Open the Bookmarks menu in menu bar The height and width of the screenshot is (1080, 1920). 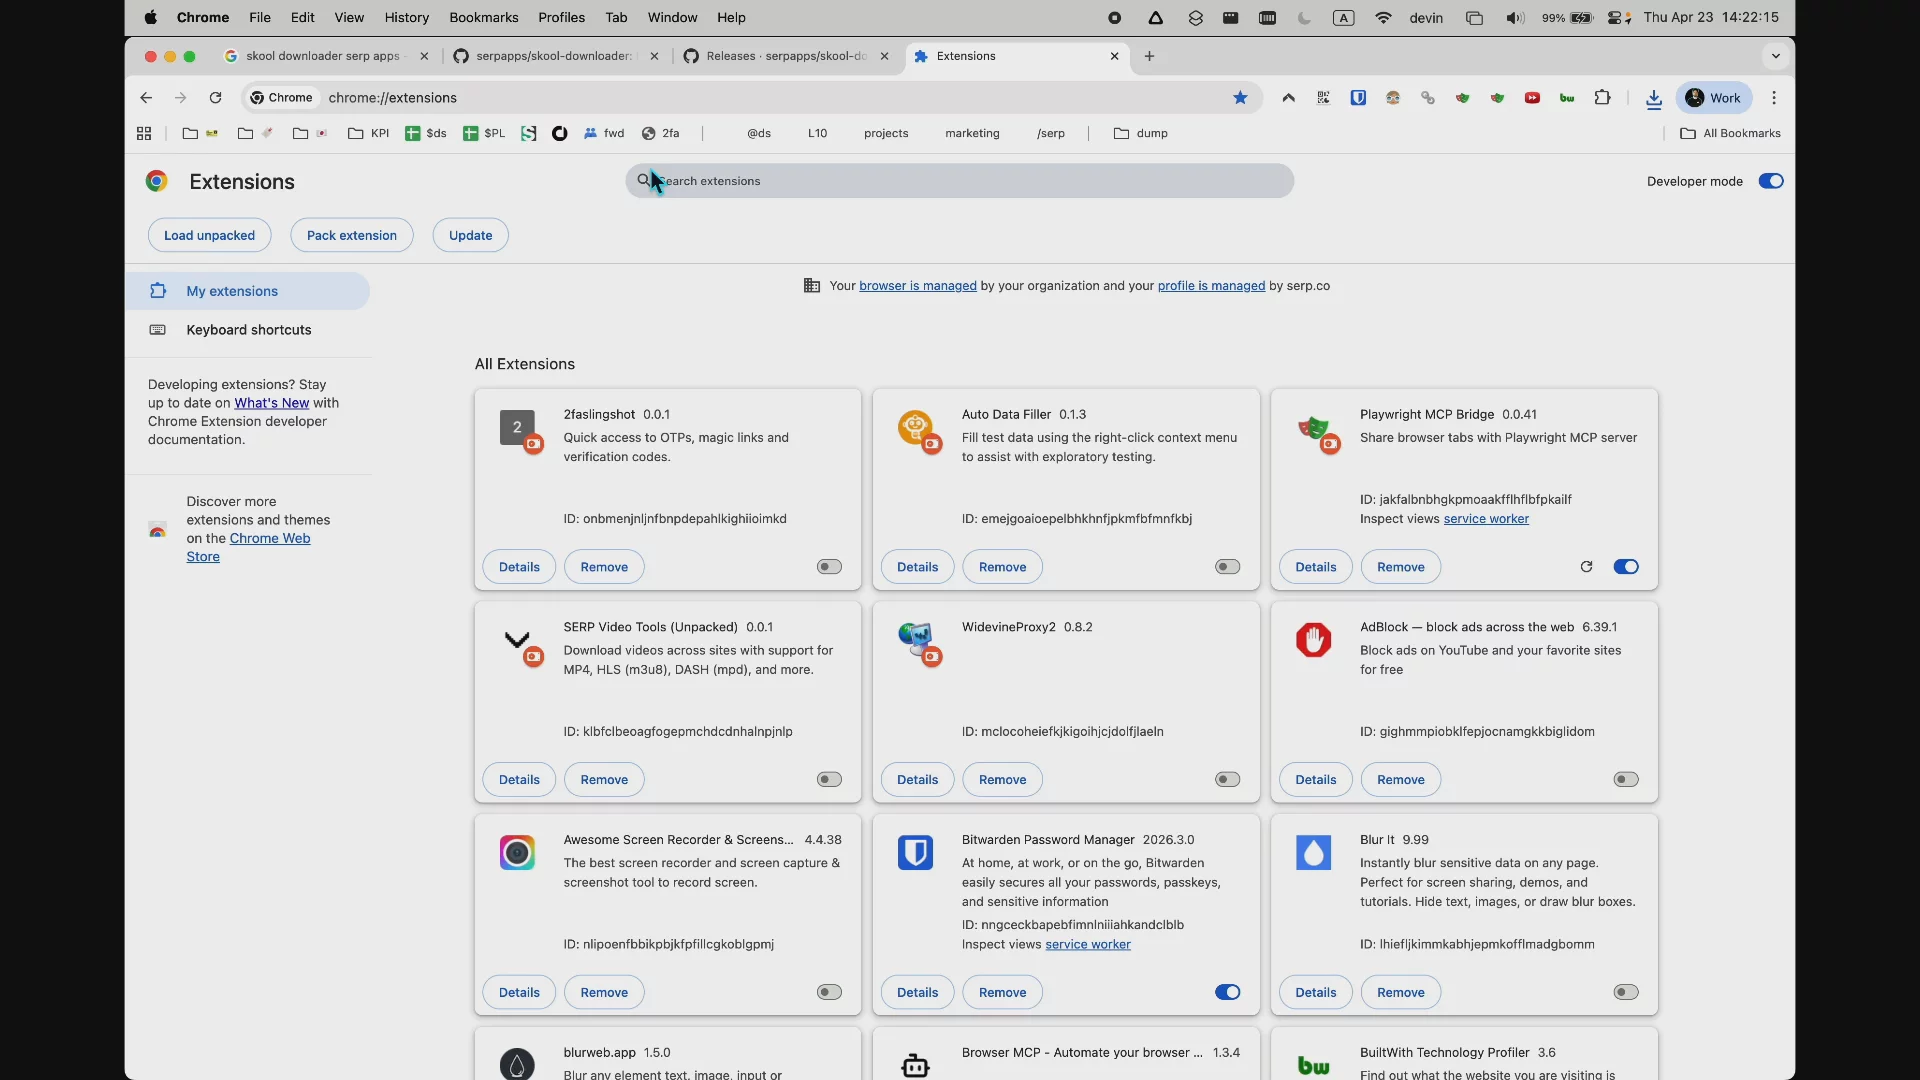click(x=484, y=18)
